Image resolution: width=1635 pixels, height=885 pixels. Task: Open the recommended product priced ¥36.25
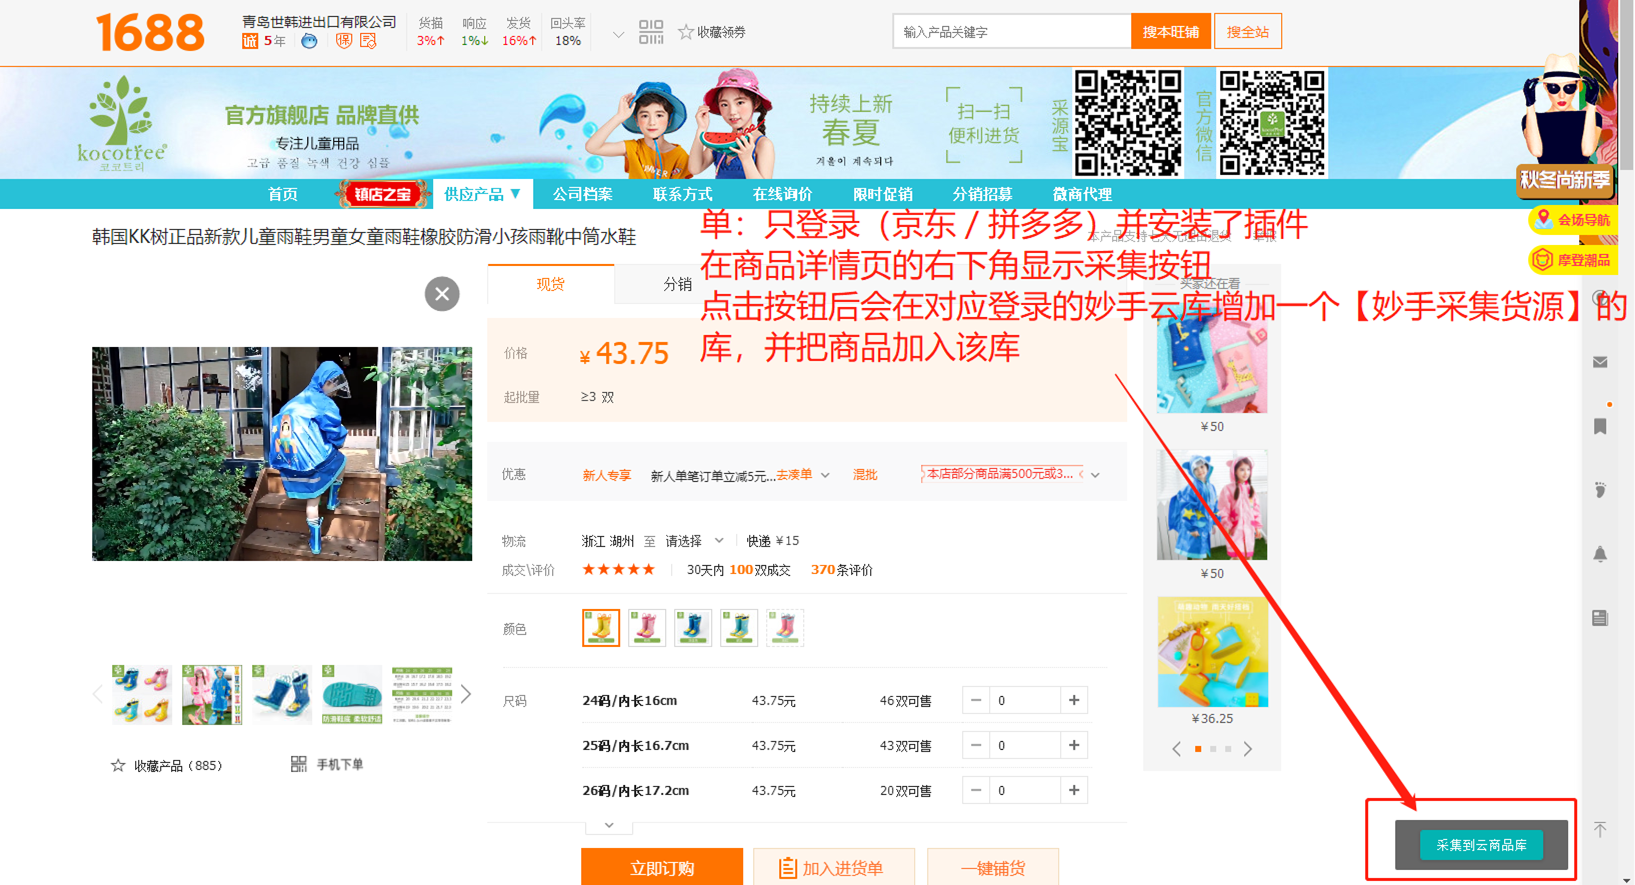pyautogui.click(x=1212, y=652)
